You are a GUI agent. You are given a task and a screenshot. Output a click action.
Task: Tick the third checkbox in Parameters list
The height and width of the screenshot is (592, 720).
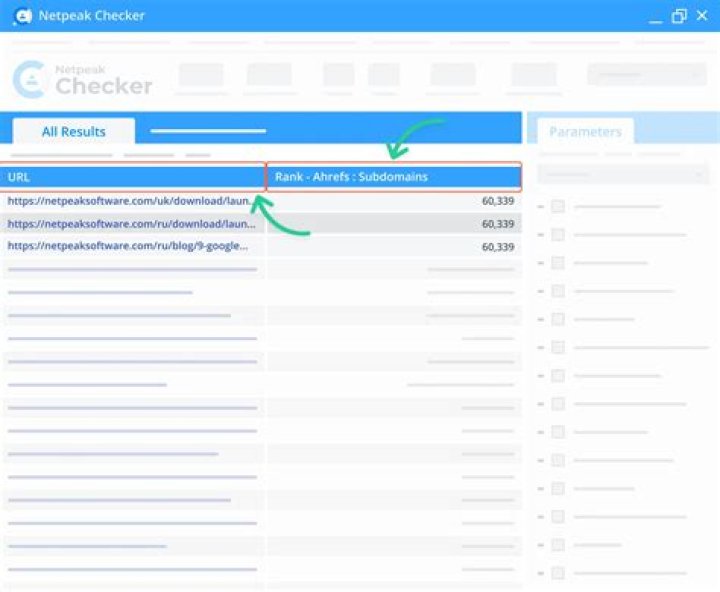pos(558,263)
